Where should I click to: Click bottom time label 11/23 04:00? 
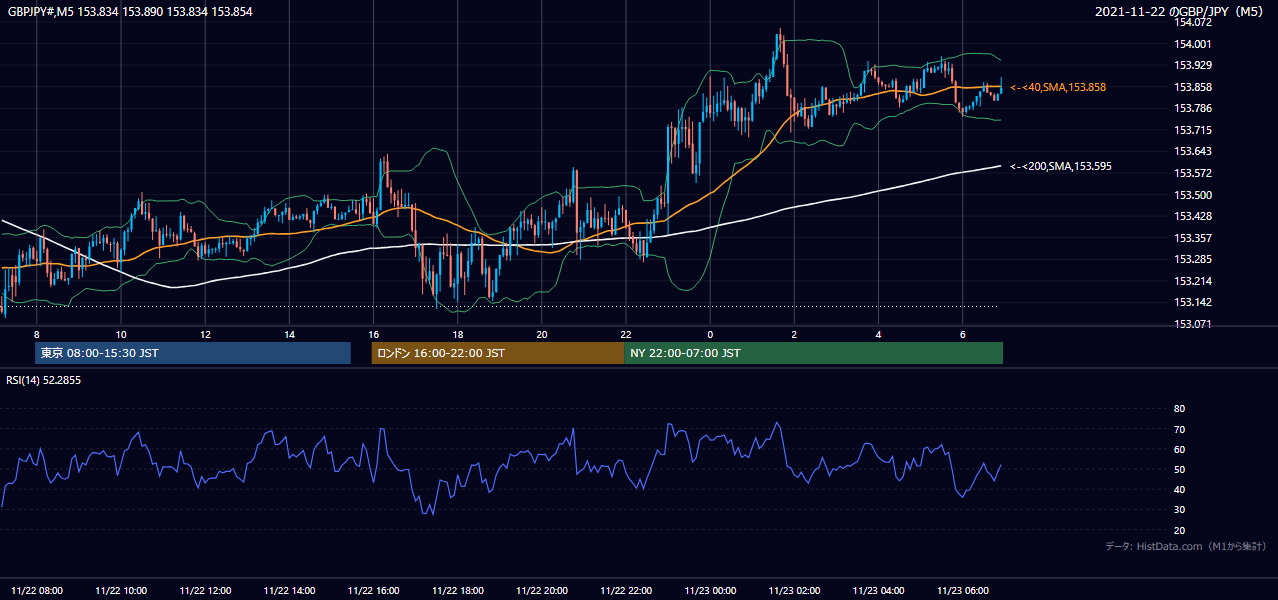click(x=878, y=591)
